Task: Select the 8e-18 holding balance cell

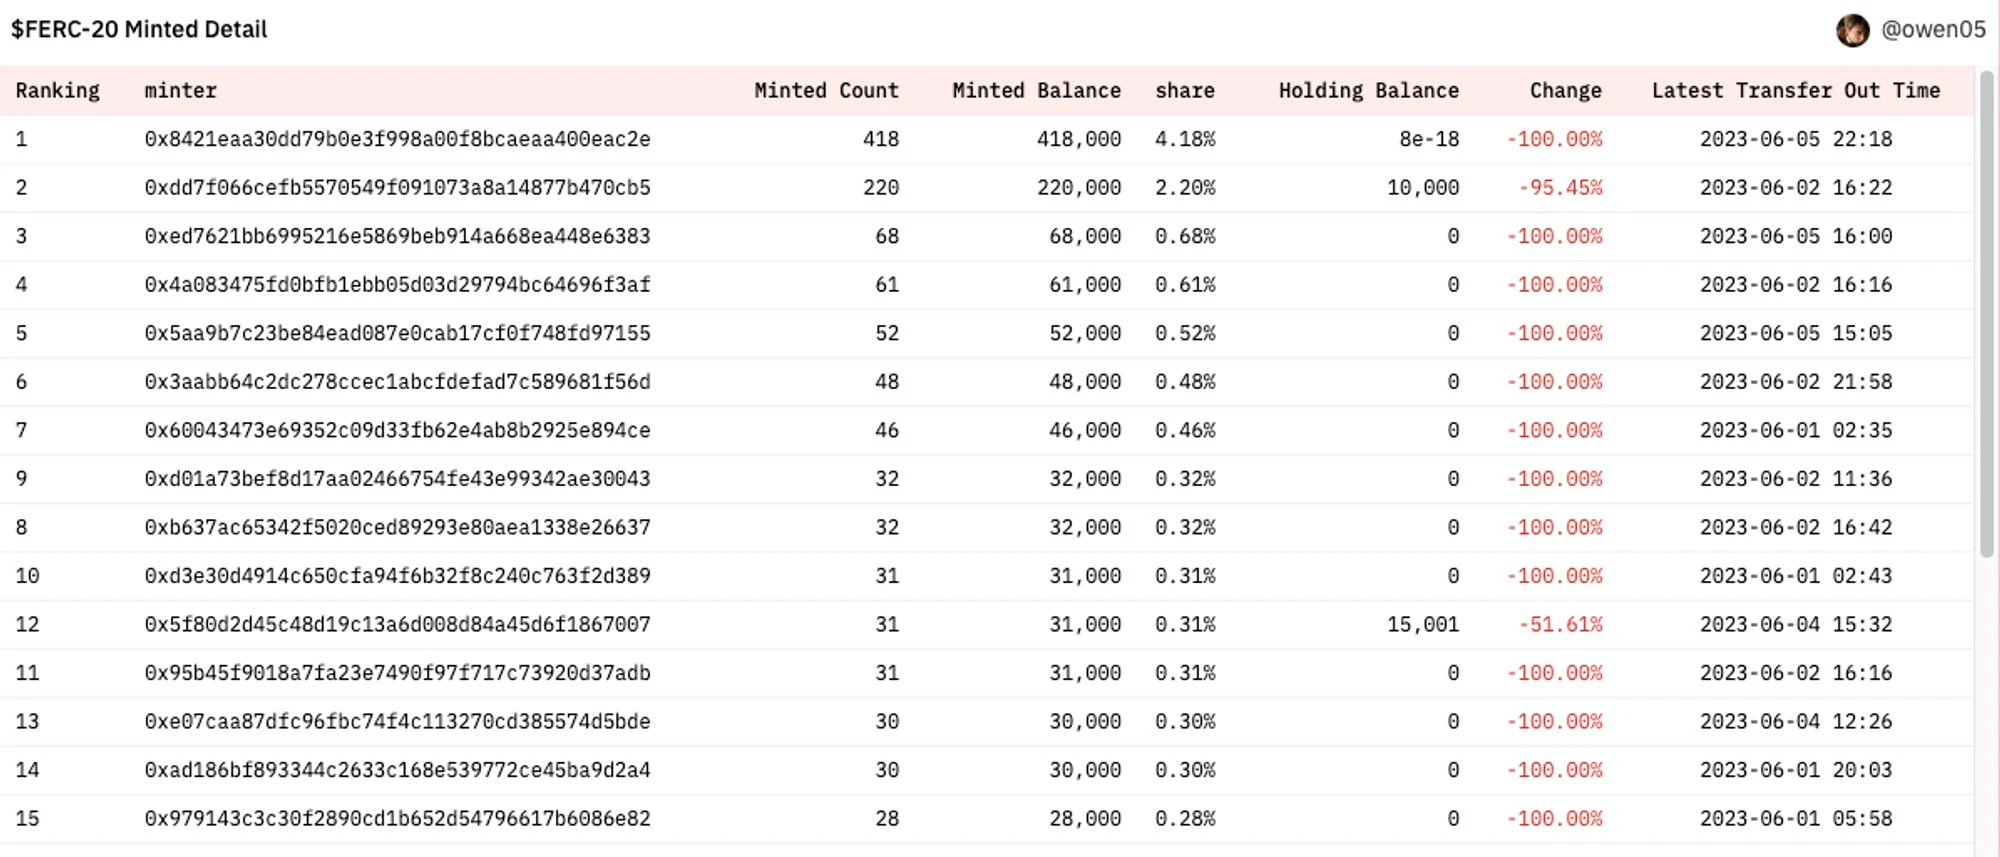Action: click(1429, 139)
